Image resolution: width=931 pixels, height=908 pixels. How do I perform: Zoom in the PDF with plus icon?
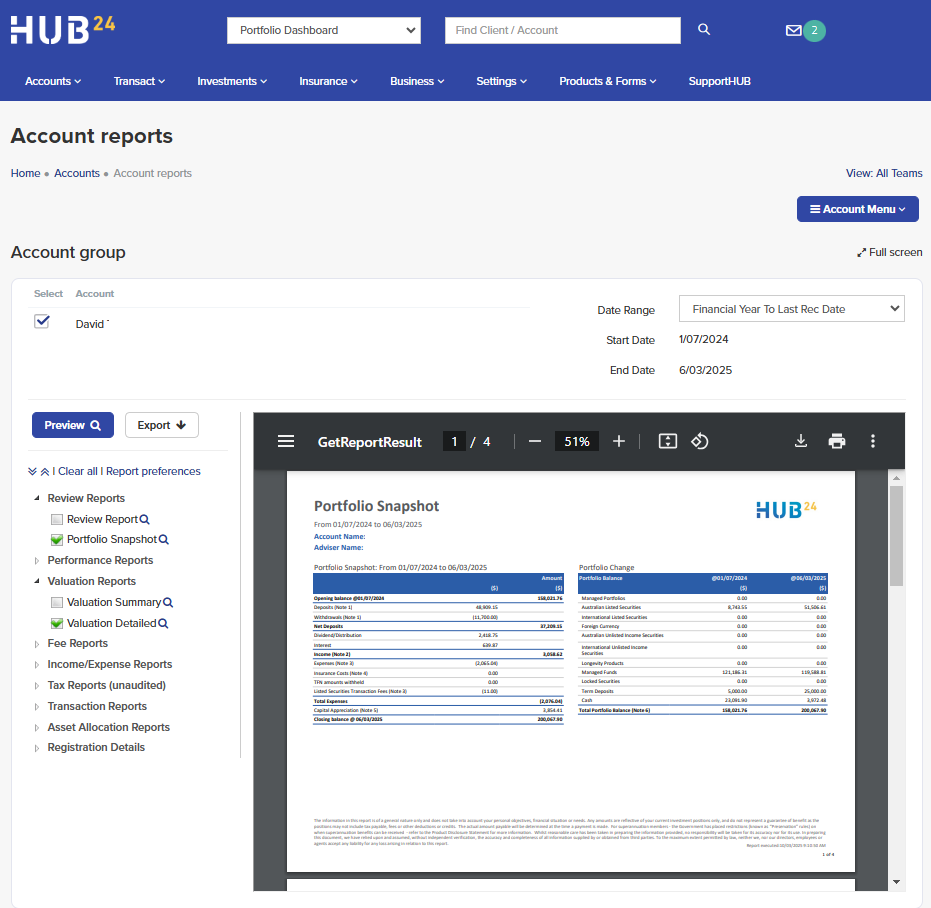pos(619,441)
